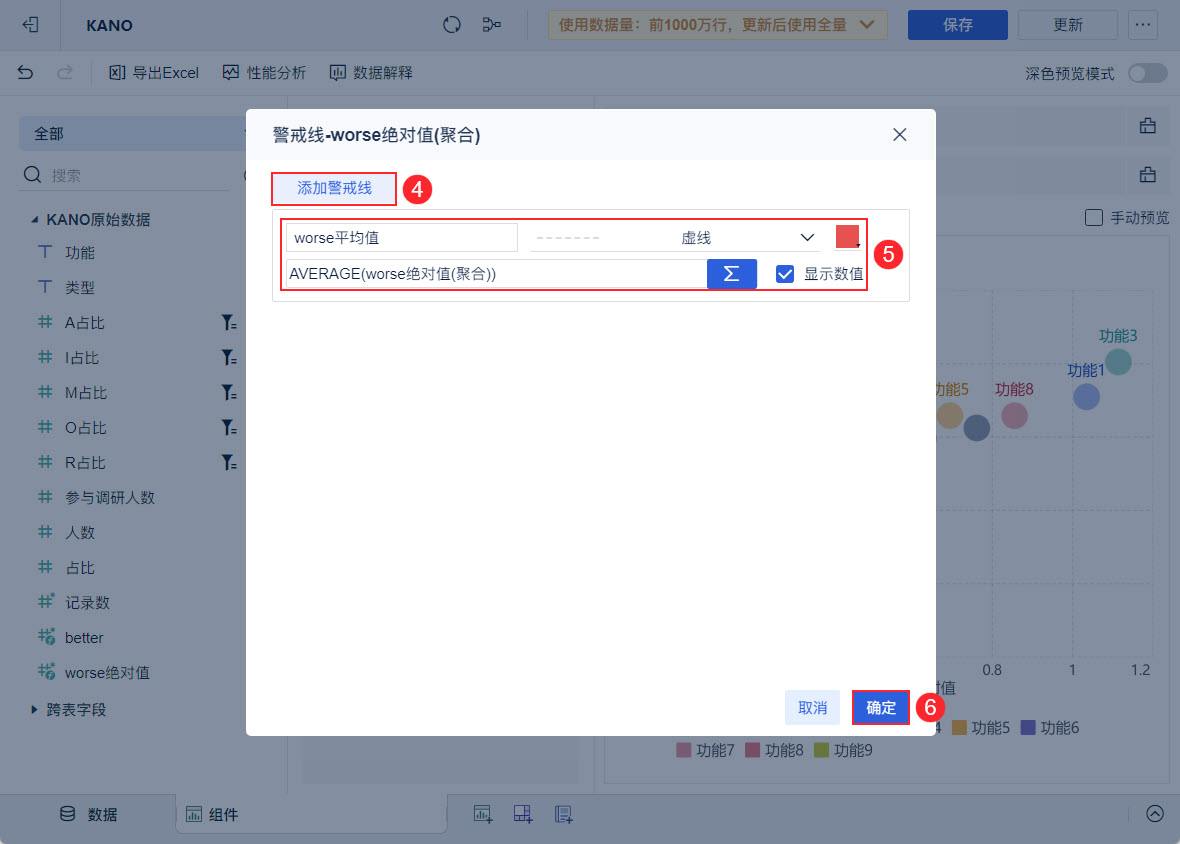This screenshot has height=844, width=1180.
Task: Click the exit/back icon at top left
Action: [x=30, y=25]
